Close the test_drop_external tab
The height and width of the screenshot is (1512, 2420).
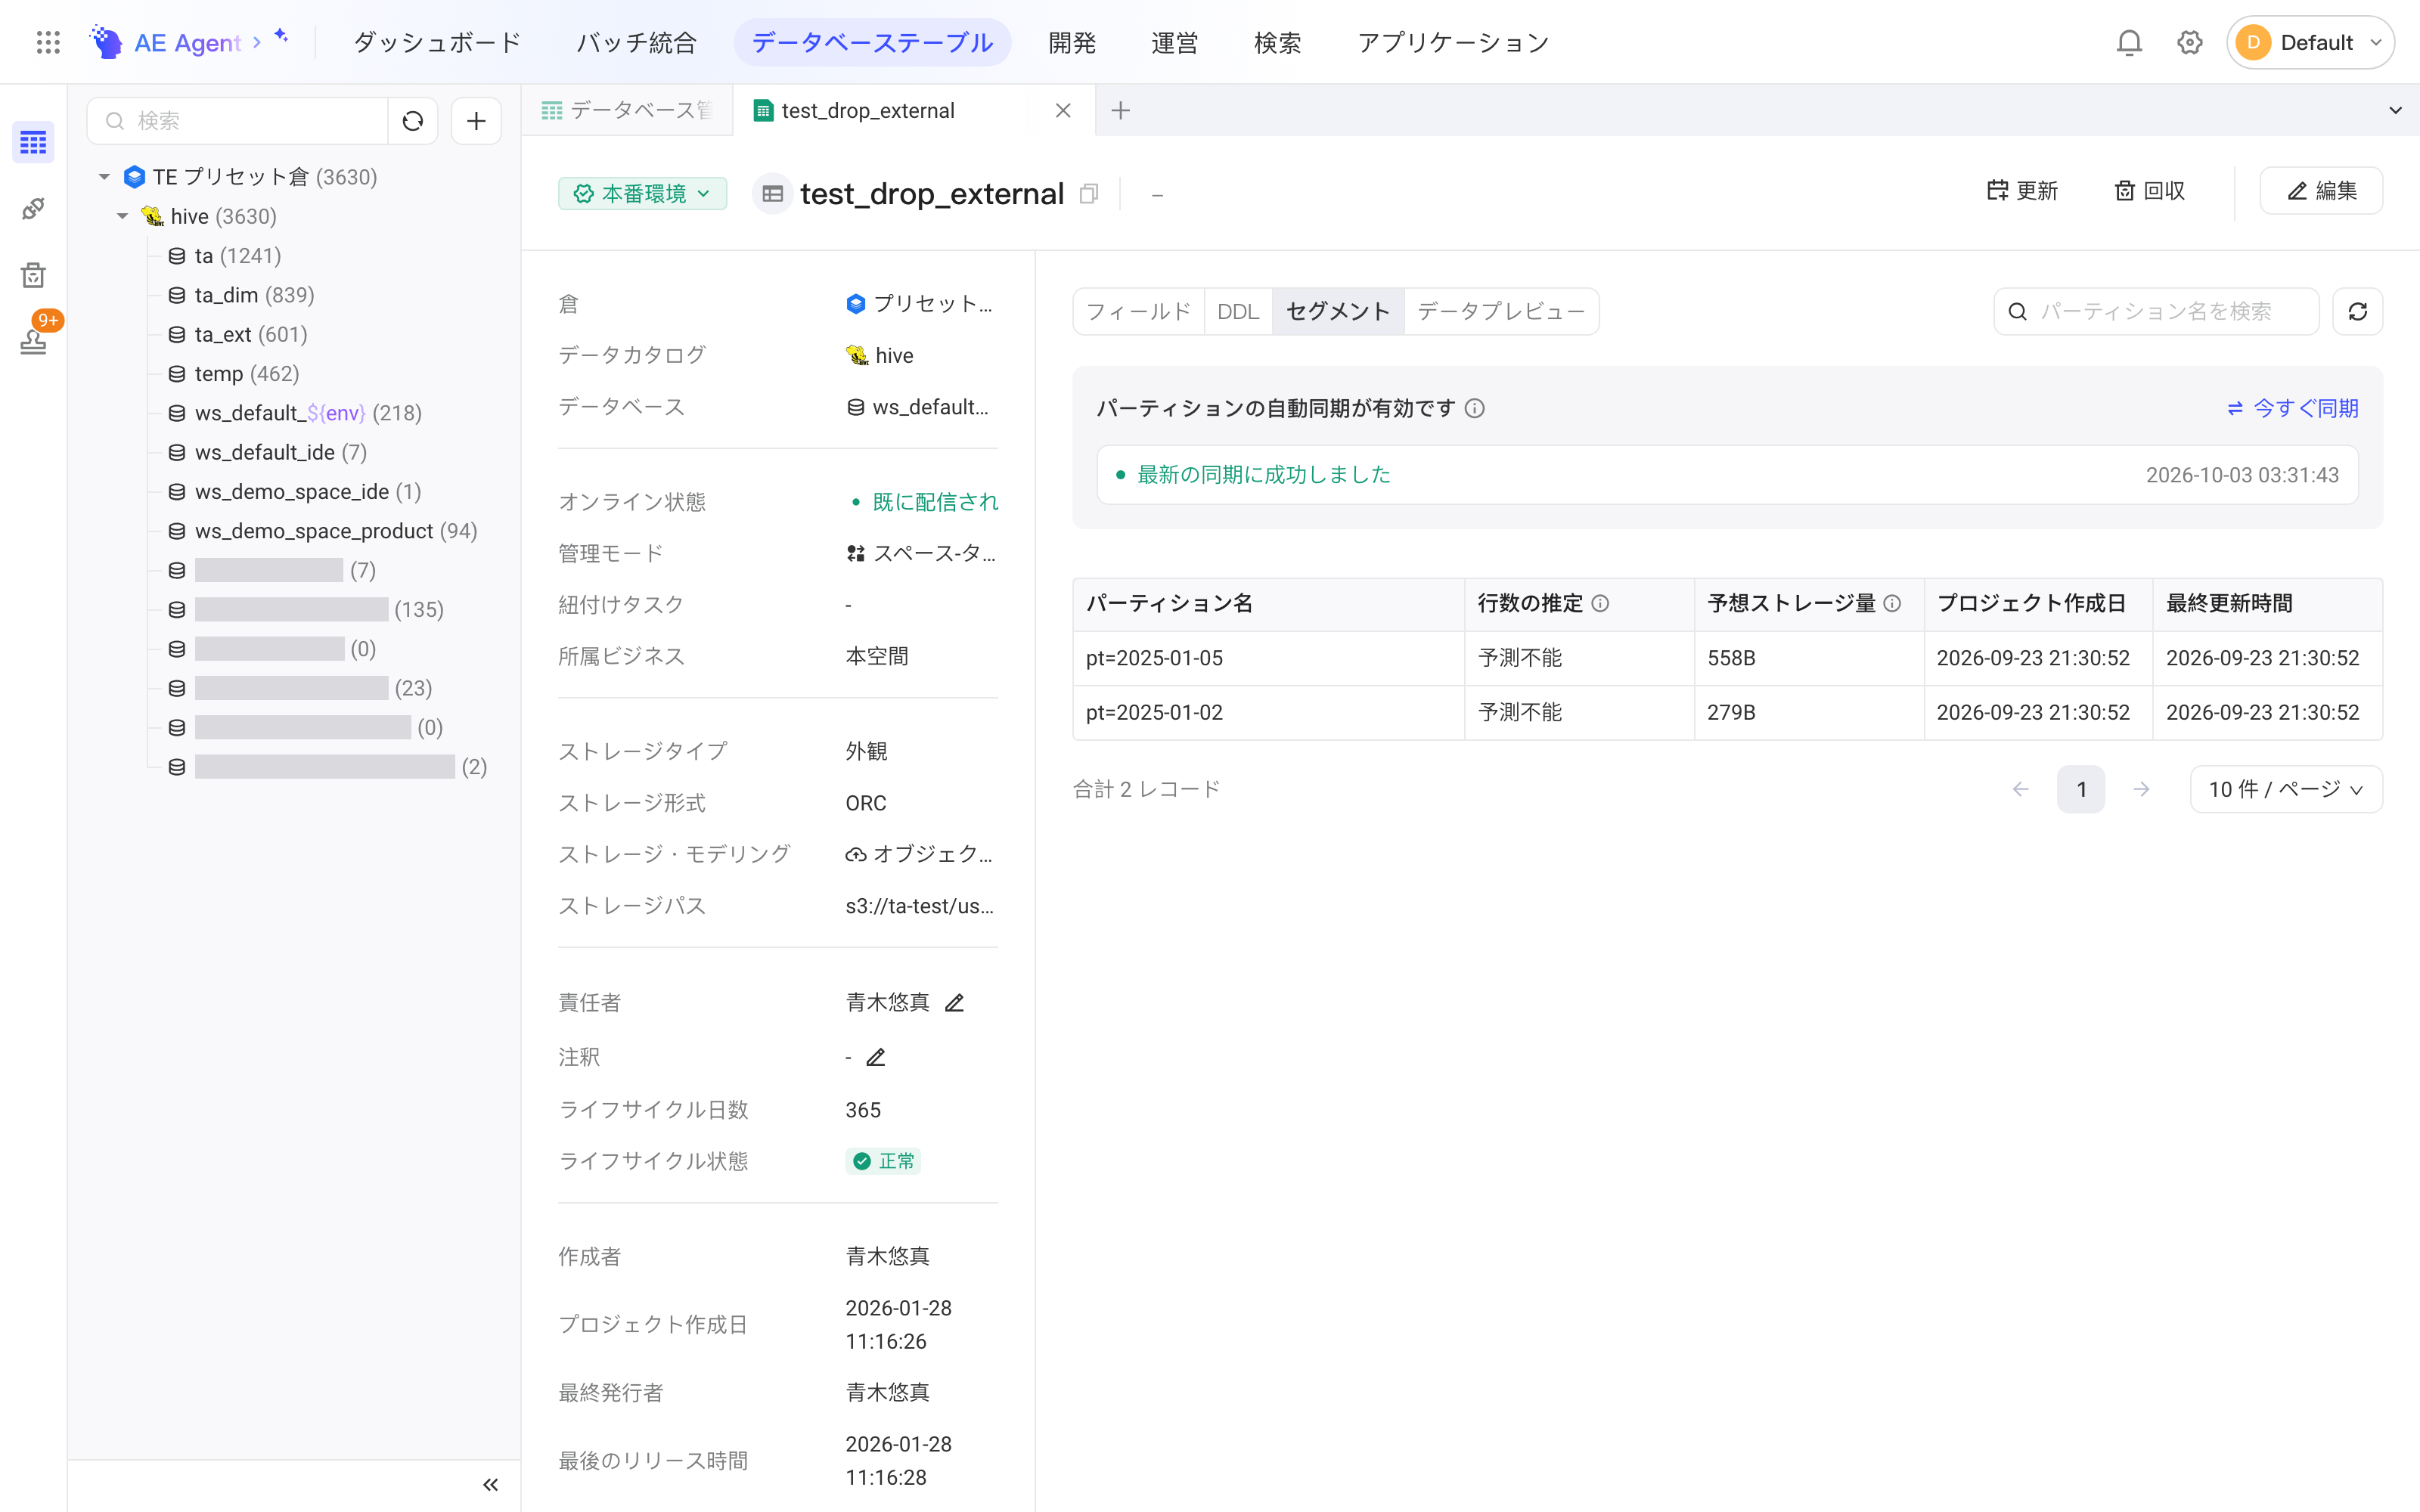1063,111
